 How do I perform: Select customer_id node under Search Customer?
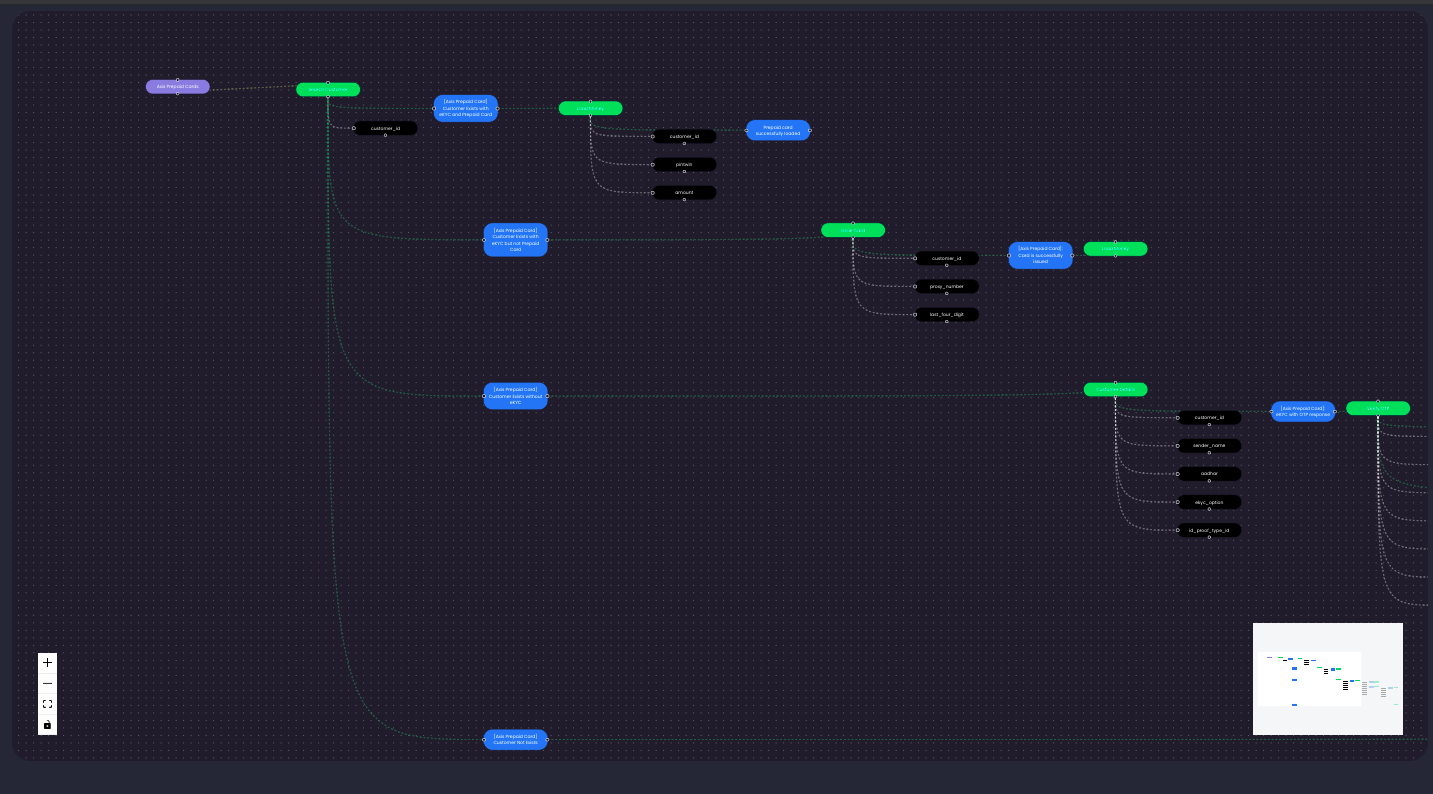(x=385, y=128)
